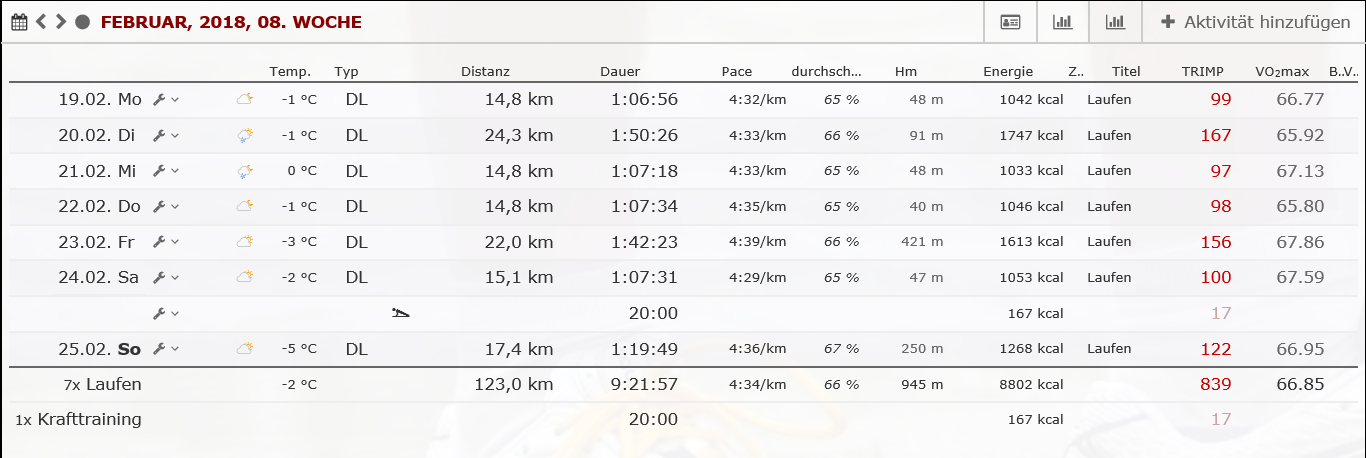Expand the dropdown chevron for 23.02. Fr
Image resolution: width=1366 pixels, height=458 pixels.
(x=175, y=242)
